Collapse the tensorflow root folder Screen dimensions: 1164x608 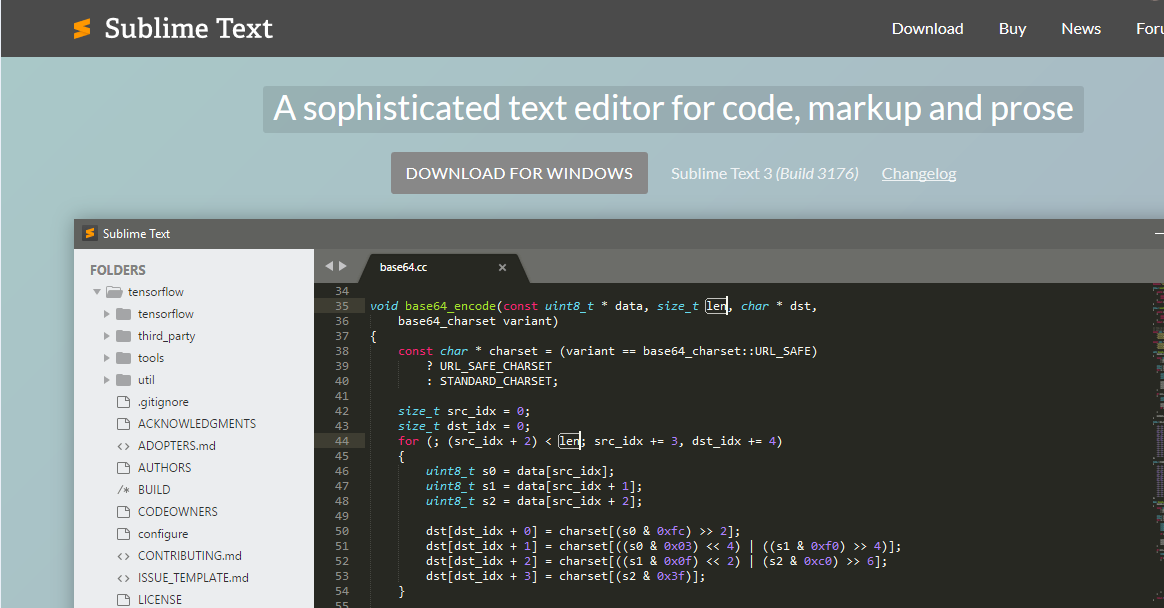click(97, 292)
